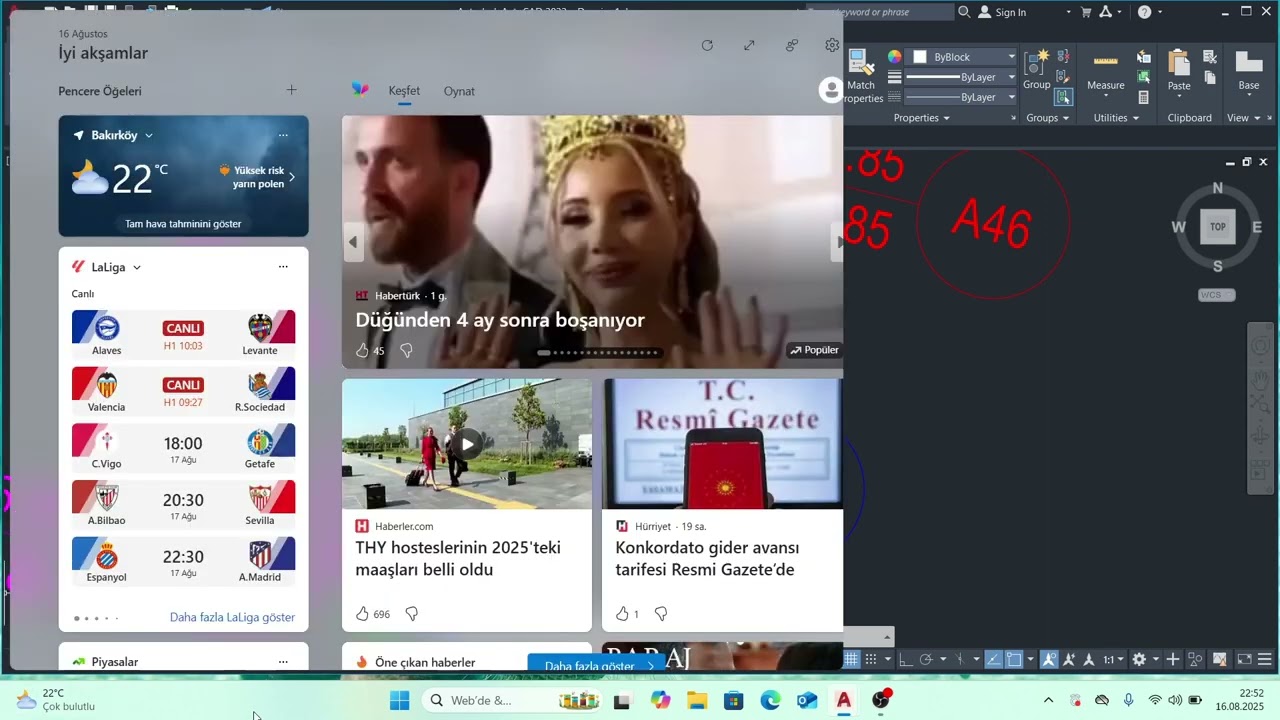Open ByLayer linetype dropdown
The width and height of the screenshot is (1280, 720).
tap(1011, 97)
